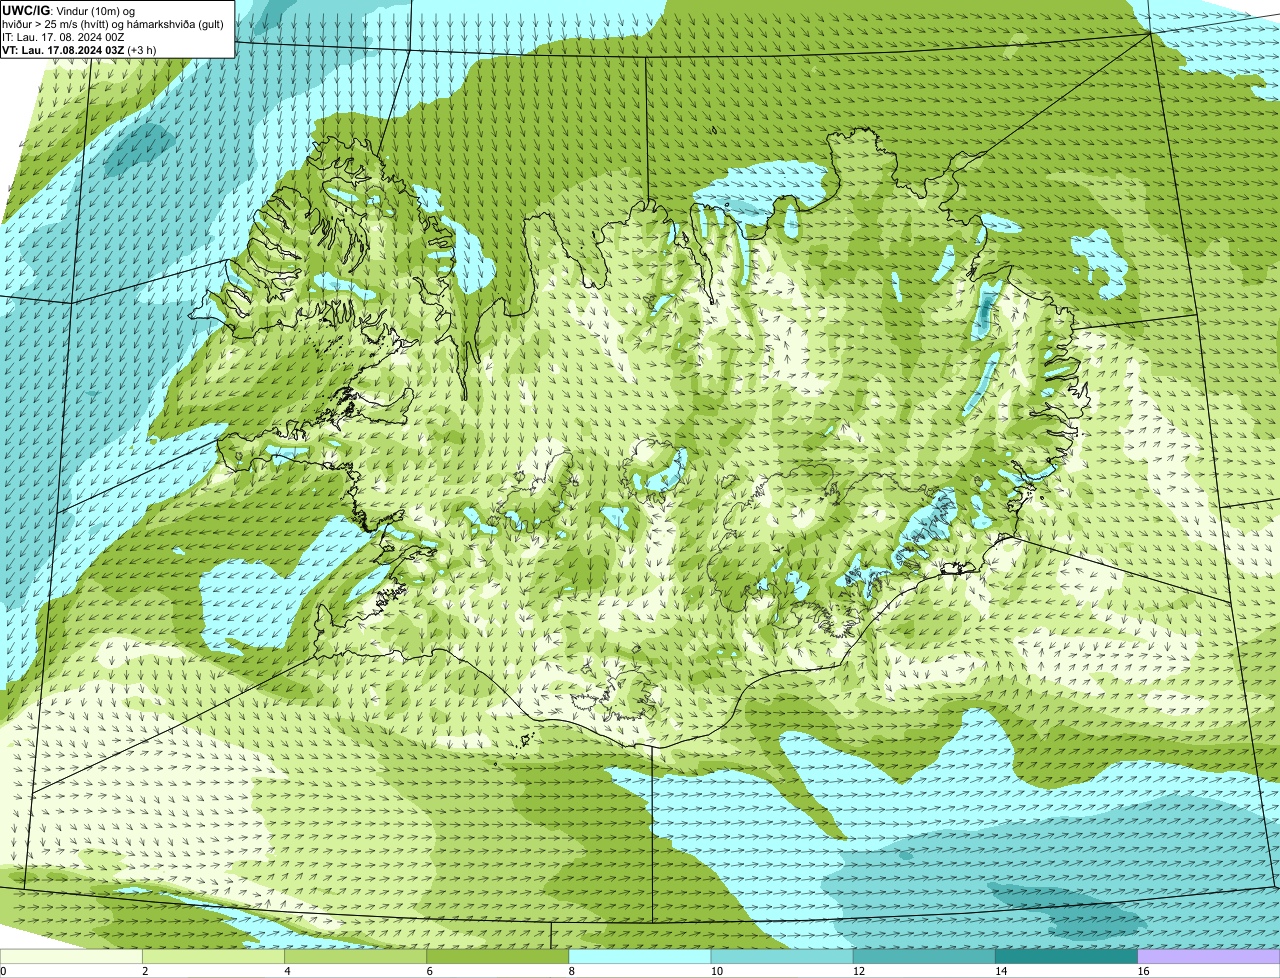Click the "2" scale label
1280x978 pixels.
[145, 971]
